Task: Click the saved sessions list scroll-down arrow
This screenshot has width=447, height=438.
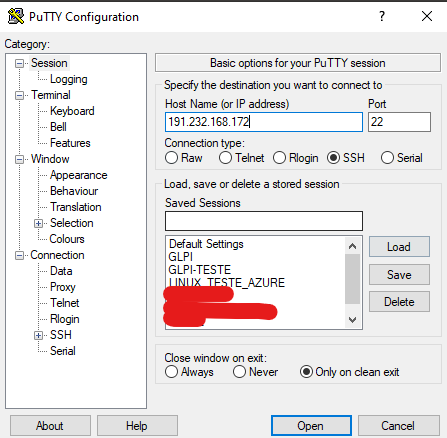Action: (352, 320)
